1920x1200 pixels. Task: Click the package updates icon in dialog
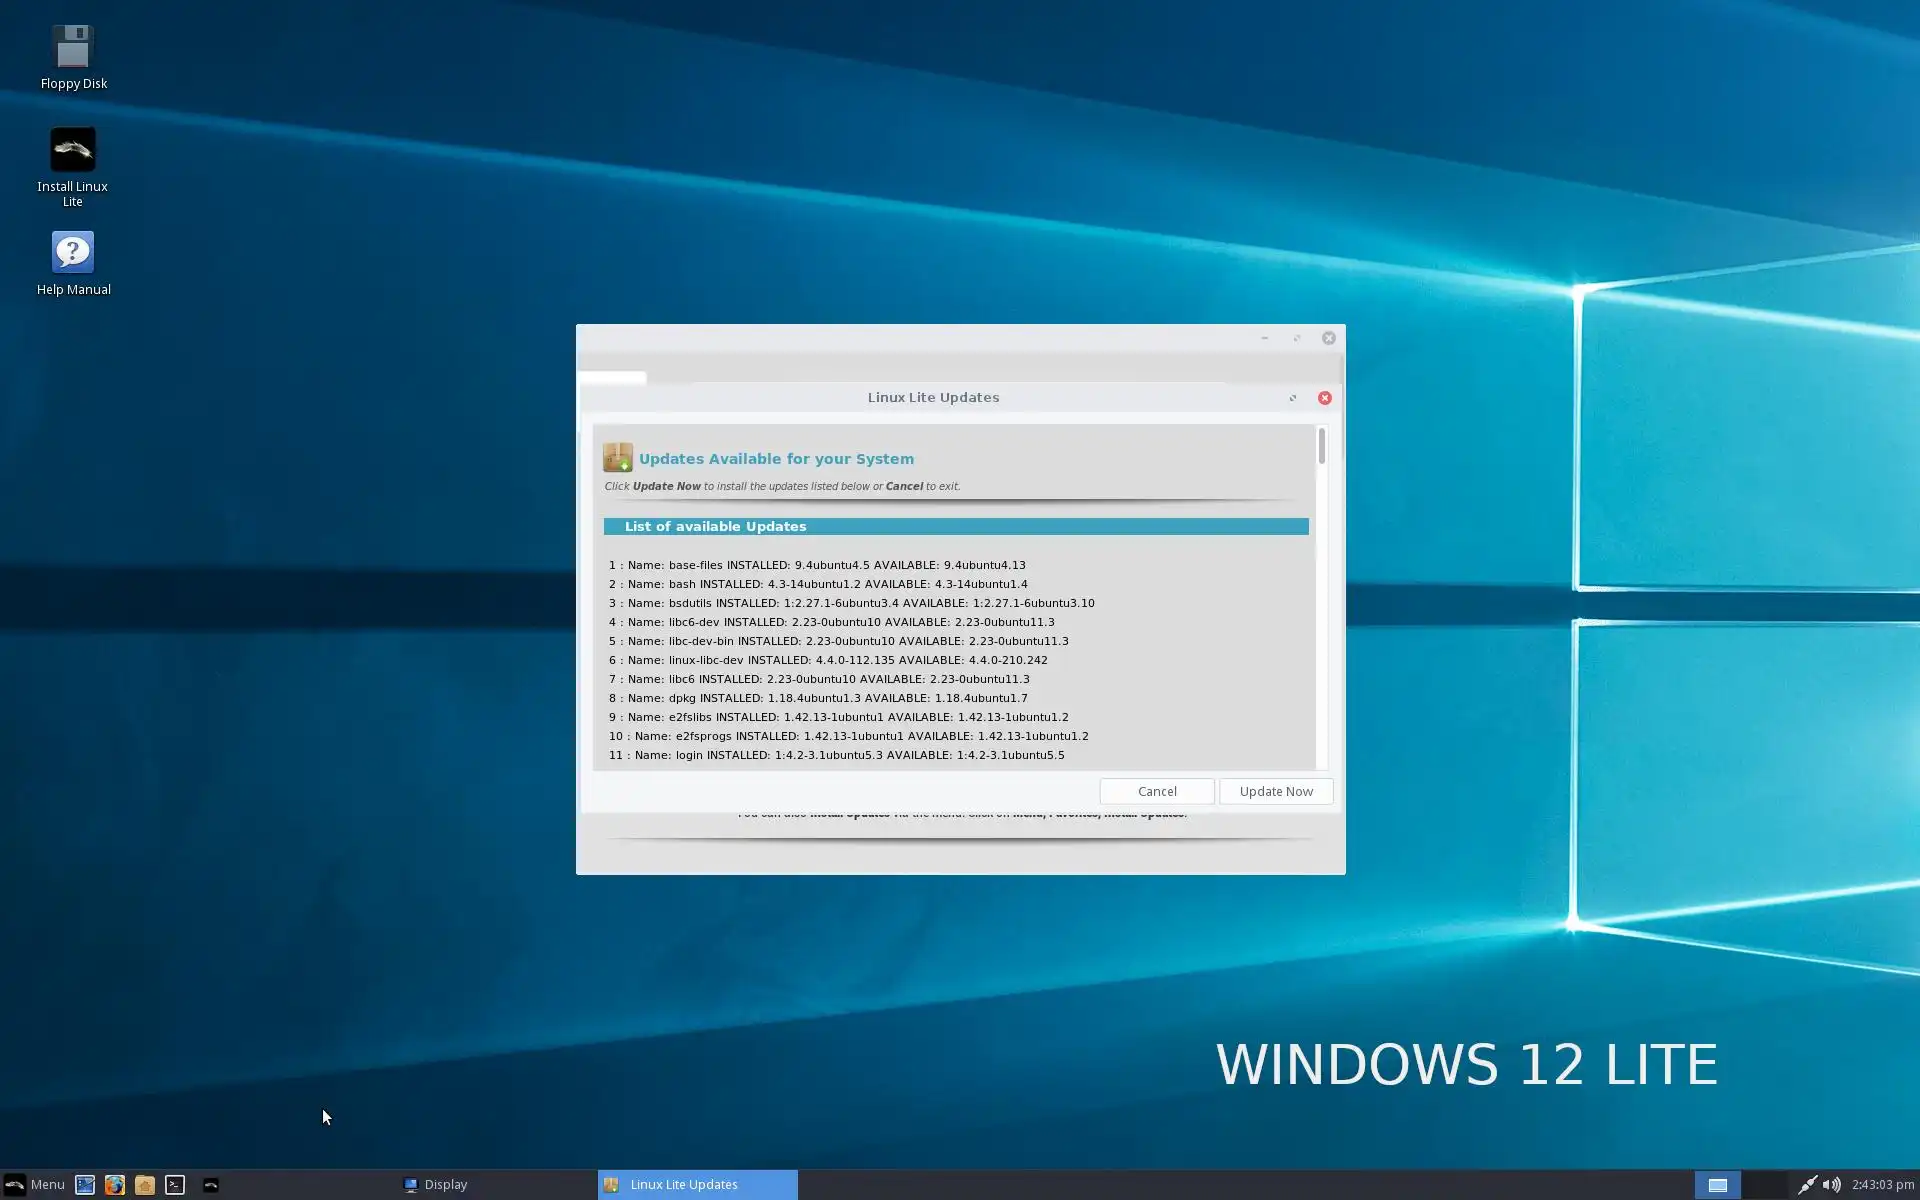coord(617,458)
